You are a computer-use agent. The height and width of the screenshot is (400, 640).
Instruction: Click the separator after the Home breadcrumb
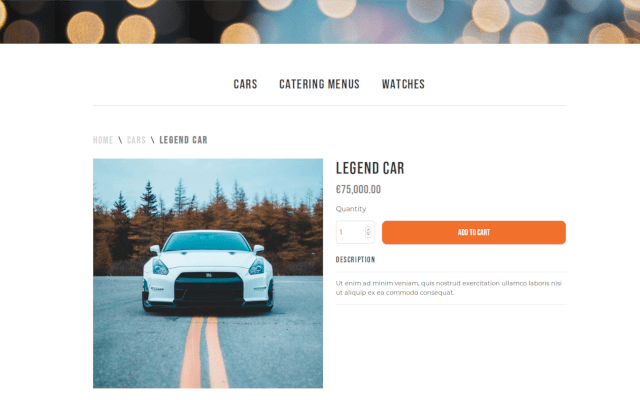[120, 140]
